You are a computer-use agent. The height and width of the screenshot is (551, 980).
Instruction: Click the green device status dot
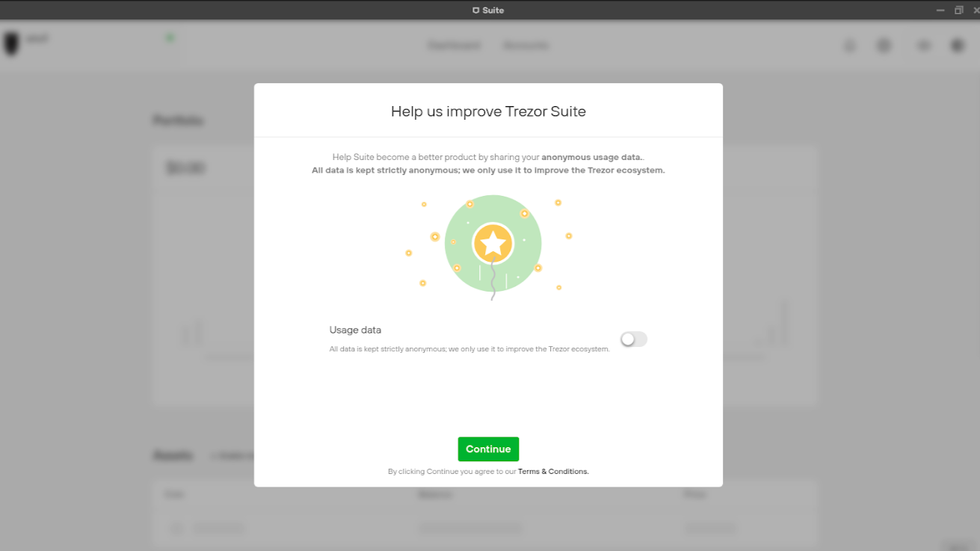(x=170, y=39)
